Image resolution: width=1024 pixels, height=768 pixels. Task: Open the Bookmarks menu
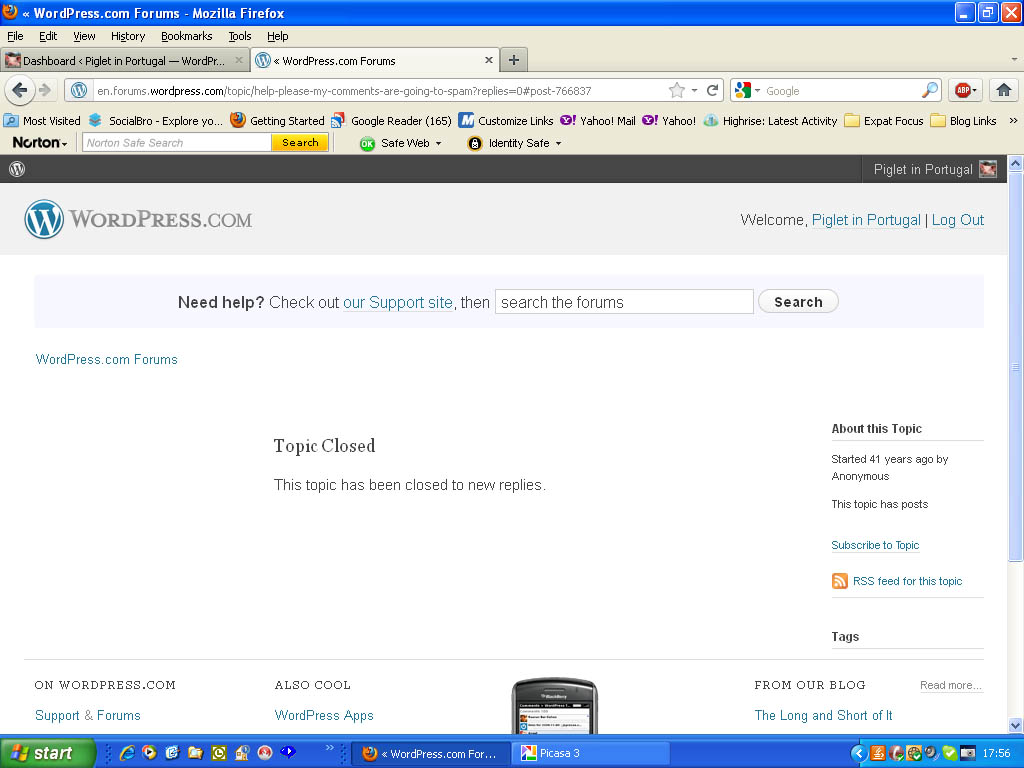click(186, 36)
